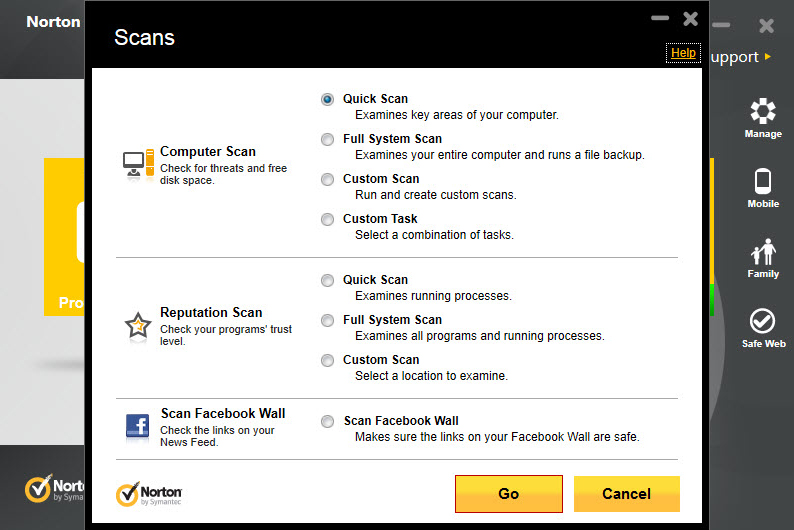This screenshot has width=794, height=530.
Task: Click the Norton by Symantec logo in dialog
Action: pyautogui.click(x=149, y=494)
